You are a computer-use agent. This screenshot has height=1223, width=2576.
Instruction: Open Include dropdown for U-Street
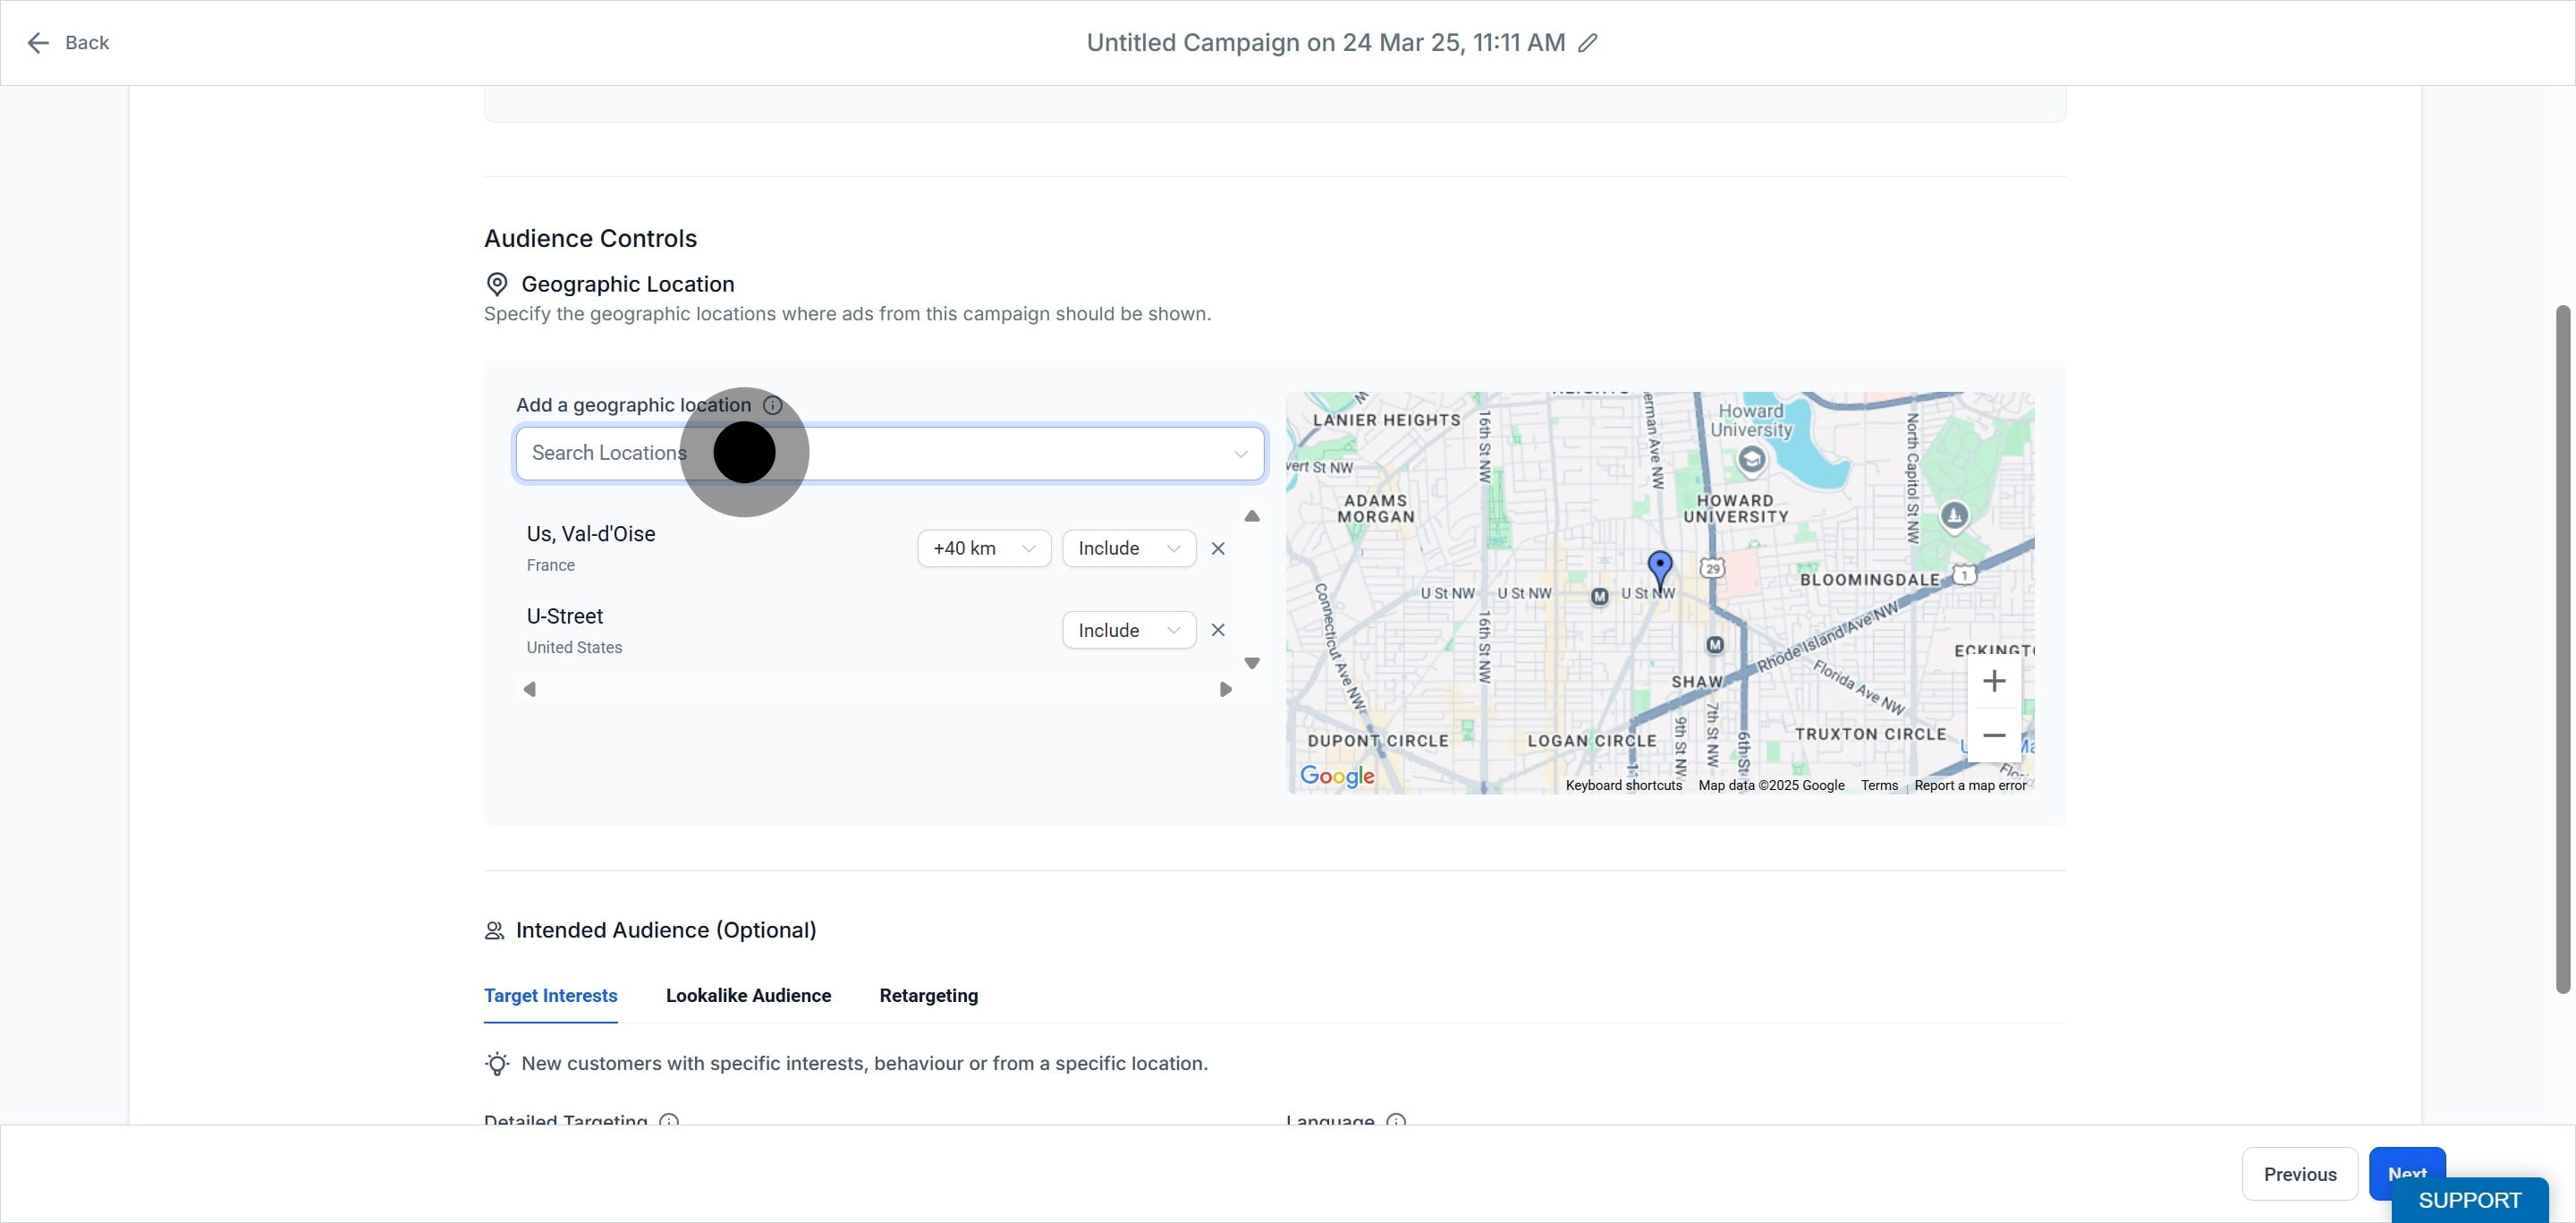tap(1129, 630)
